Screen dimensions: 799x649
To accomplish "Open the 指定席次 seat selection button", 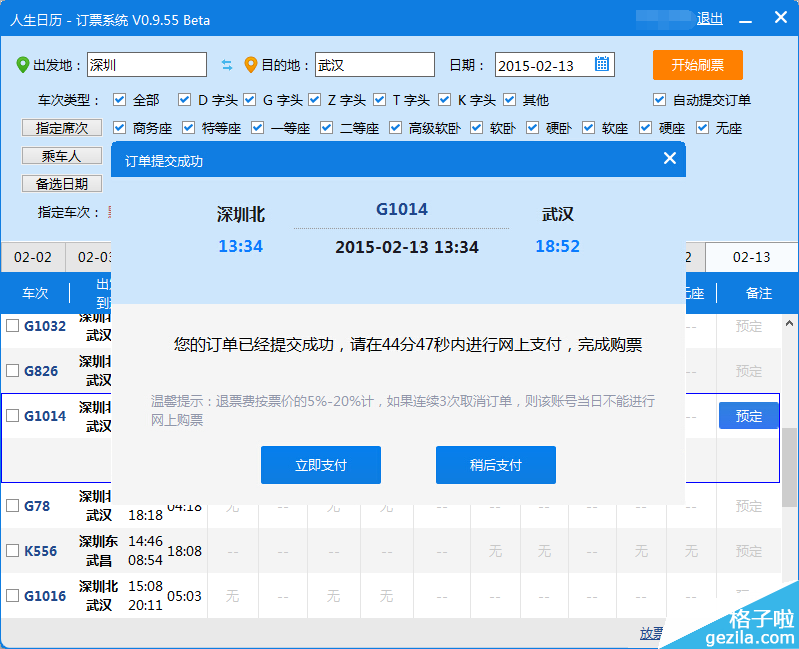I will pyautogui.click(x=62, y=128).
